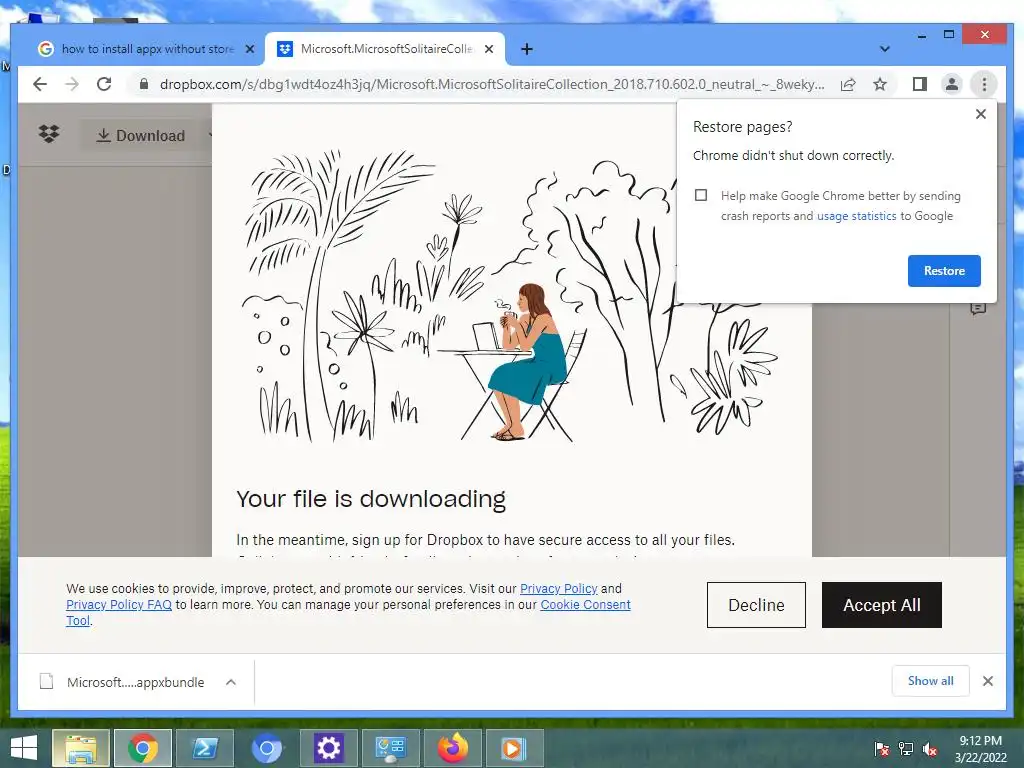Viewport: 1024px width, 768px height.
Task: Open the blue Chromium icon in taskbar
Action: (x=266, y=748)
